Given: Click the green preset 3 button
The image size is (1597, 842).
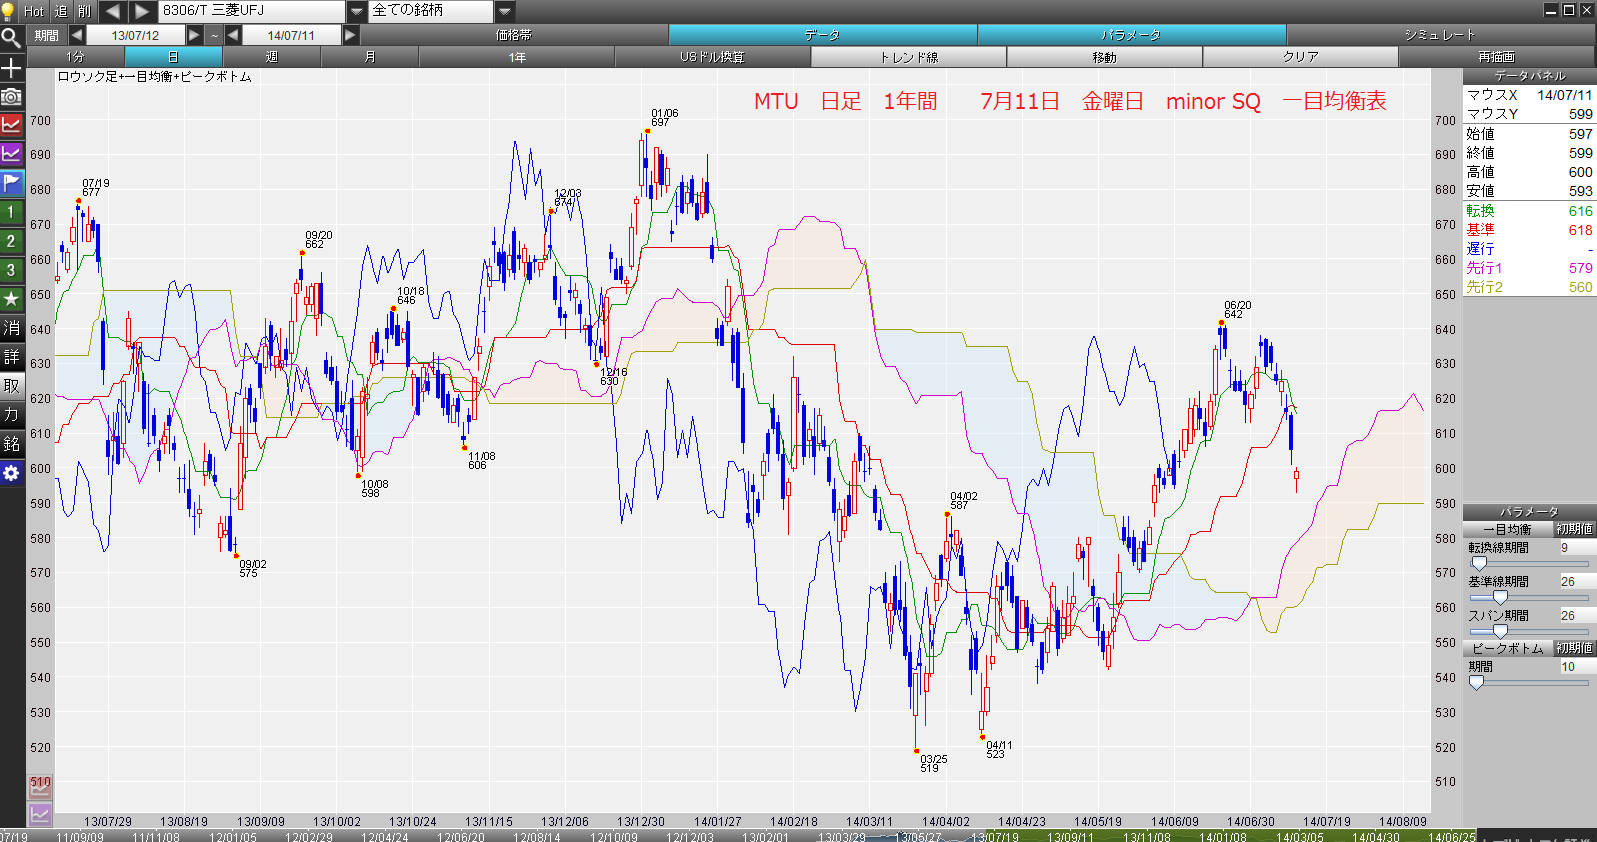Looking at the screenshot, I should [x=11, y=270].
